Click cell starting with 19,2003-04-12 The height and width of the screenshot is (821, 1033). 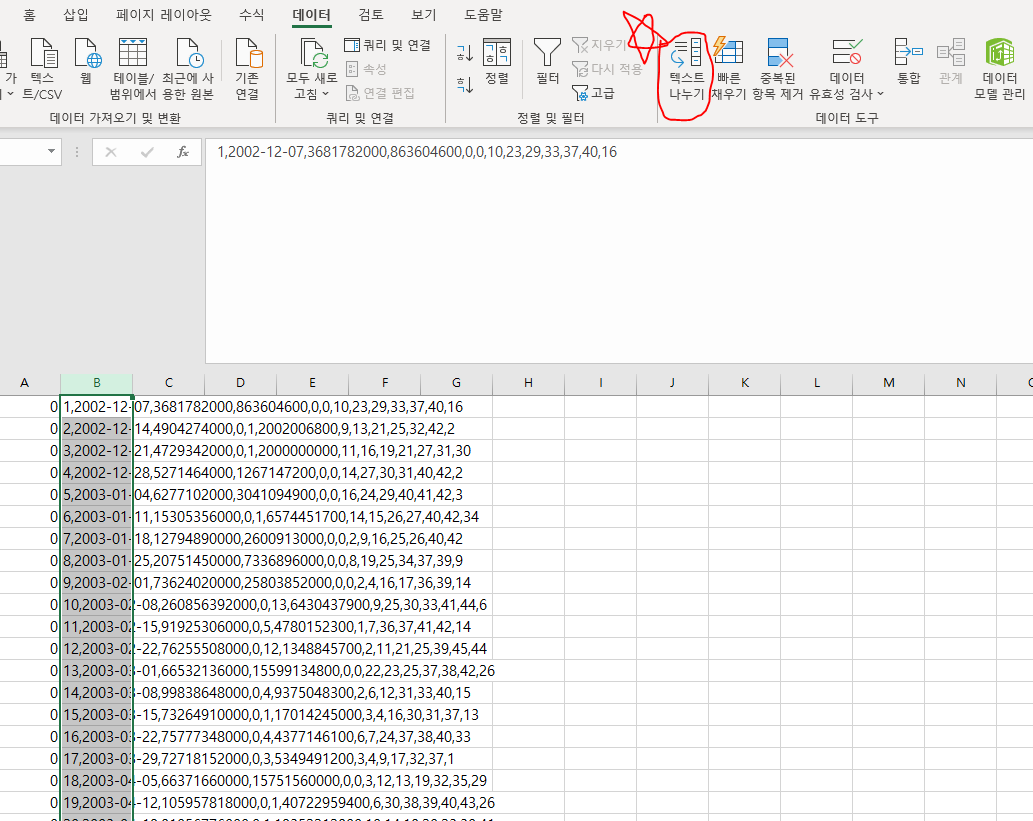pyautogui.click(x=97, y=803)
